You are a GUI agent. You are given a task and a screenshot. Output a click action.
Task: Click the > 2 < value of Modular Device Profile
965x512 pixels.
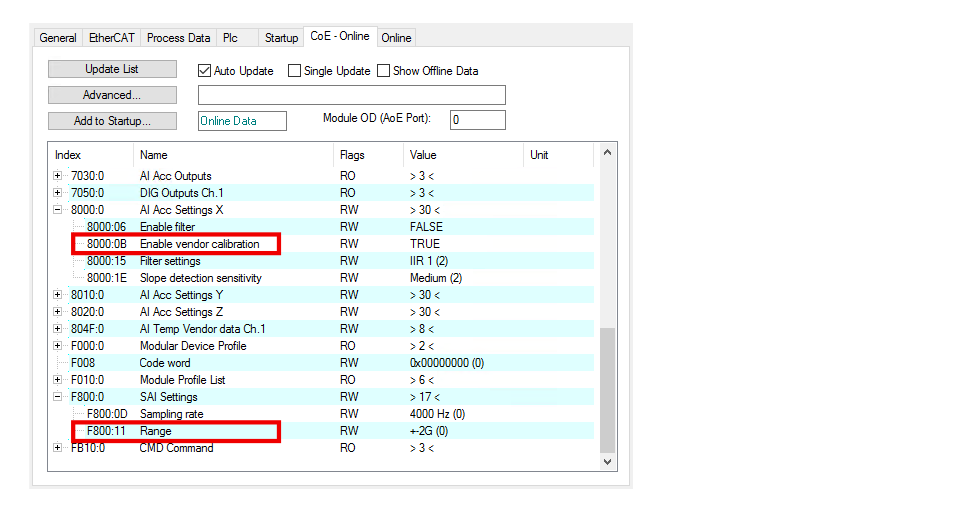422,346
